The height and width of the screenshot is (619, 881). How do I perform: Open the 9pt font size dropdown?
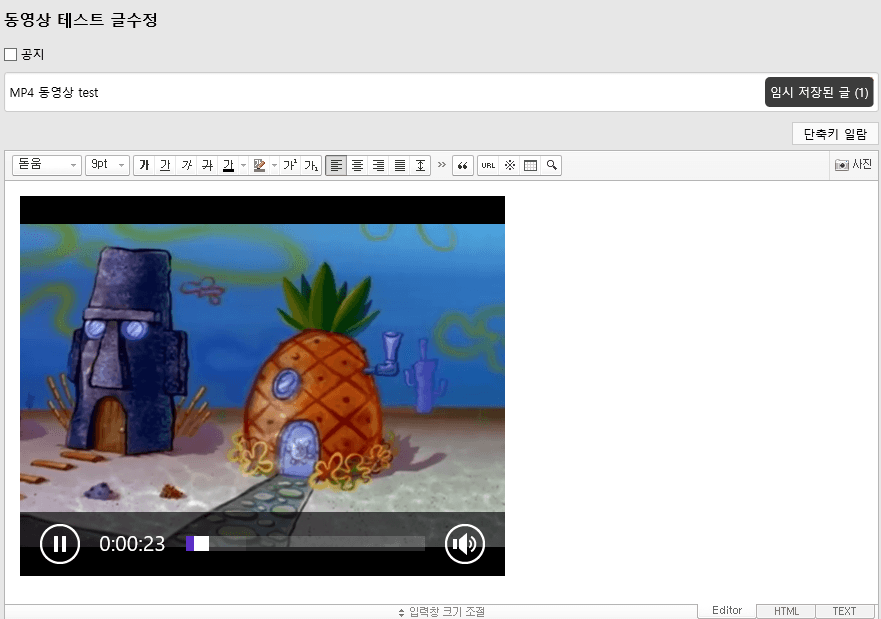click(x=107, y=165)
